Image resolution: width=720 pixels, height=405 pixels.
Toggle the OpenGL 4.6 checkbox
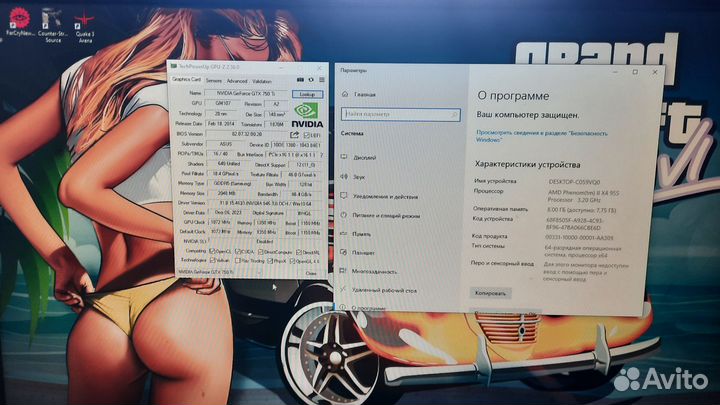click(x=292, y=261)
